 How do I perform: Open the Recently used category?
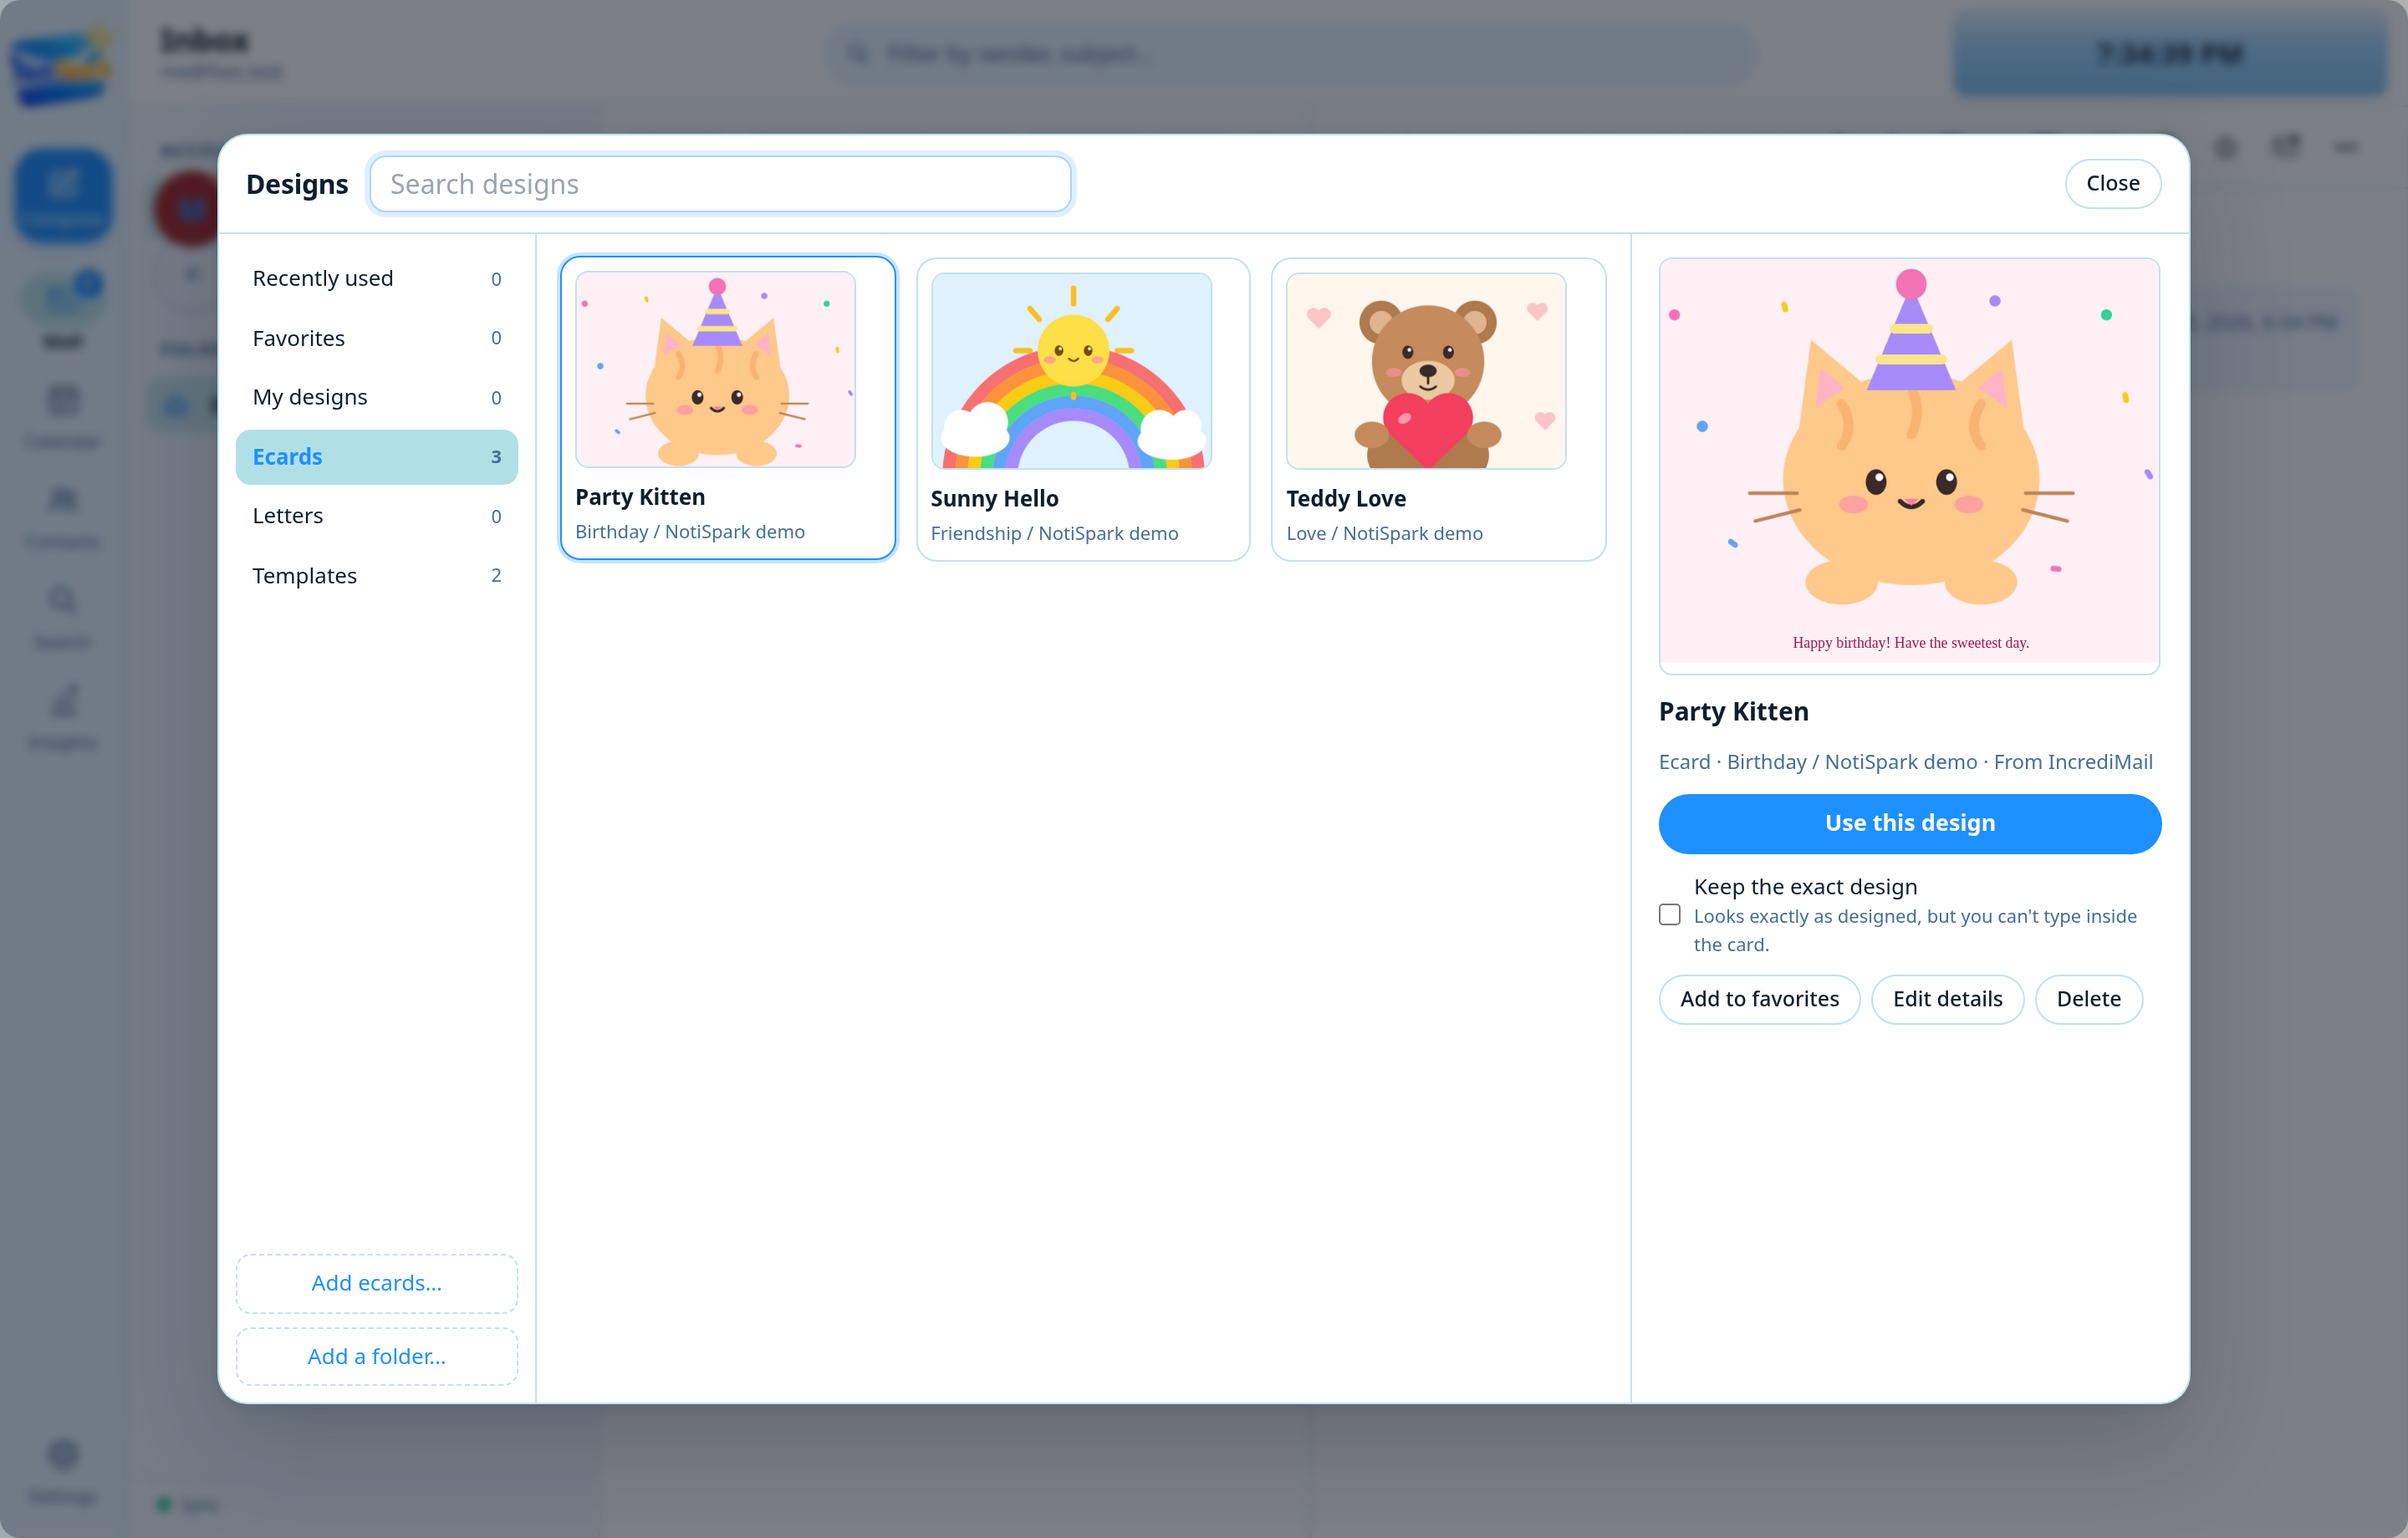click(376, 278)
